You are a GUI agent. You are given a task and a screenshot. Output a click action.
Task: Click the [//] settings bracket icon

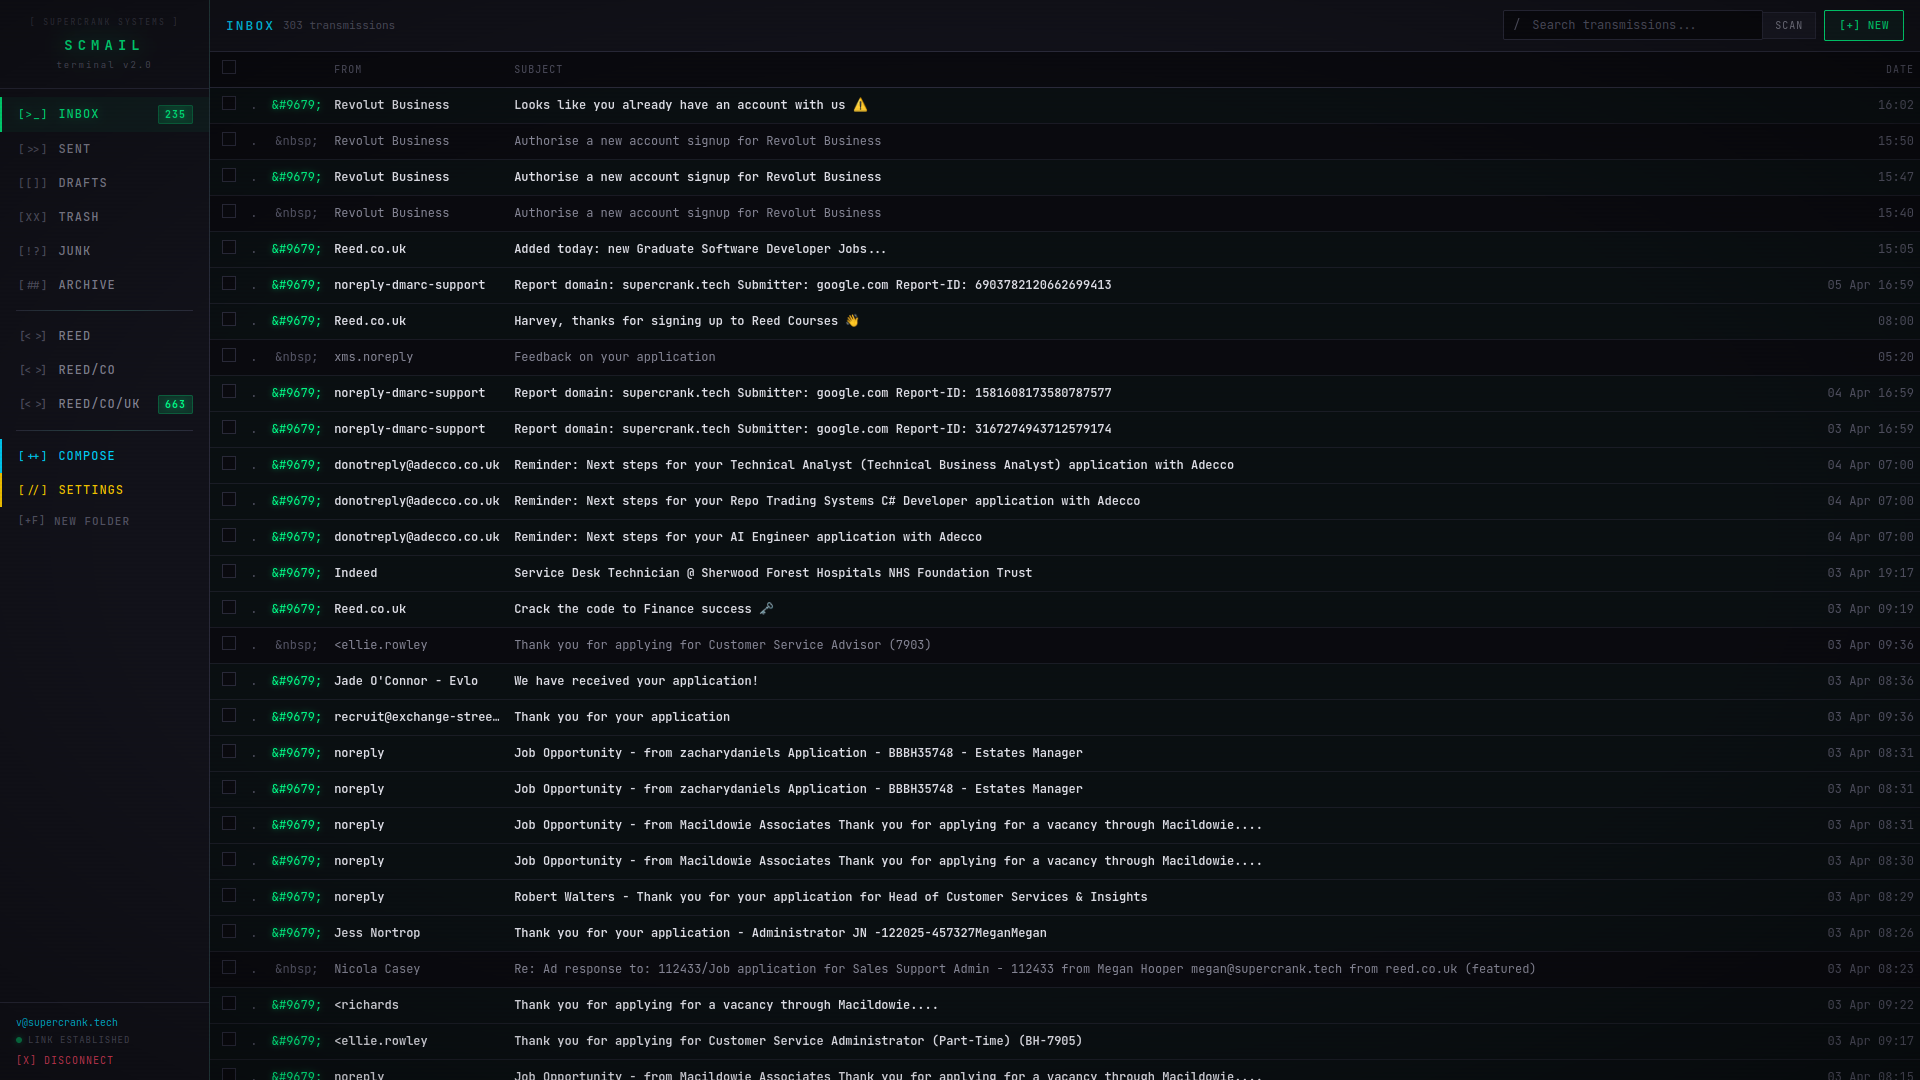[x=33, y=490]
